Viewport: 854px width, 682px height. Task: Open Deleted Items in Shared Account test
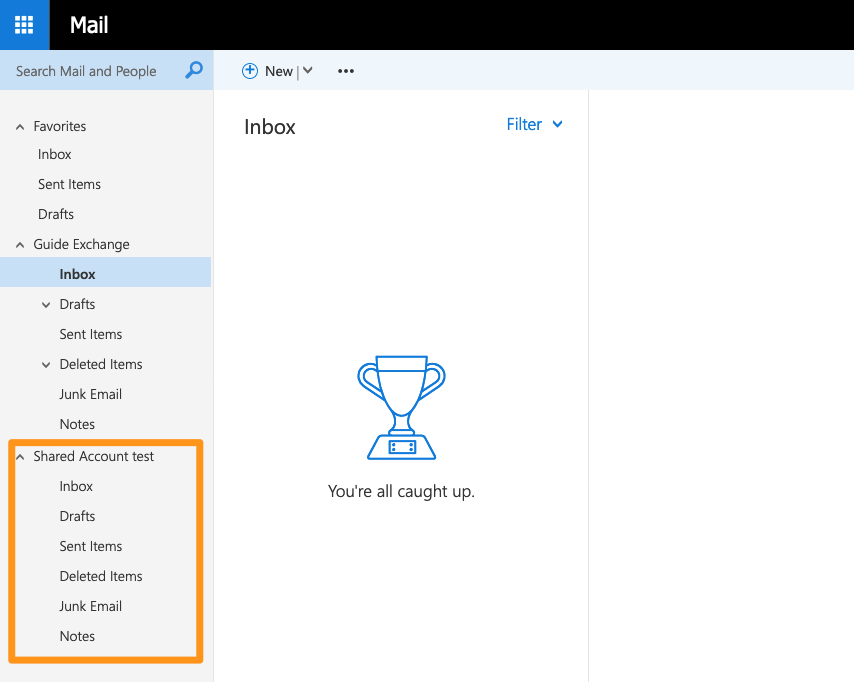click(100, 576)
